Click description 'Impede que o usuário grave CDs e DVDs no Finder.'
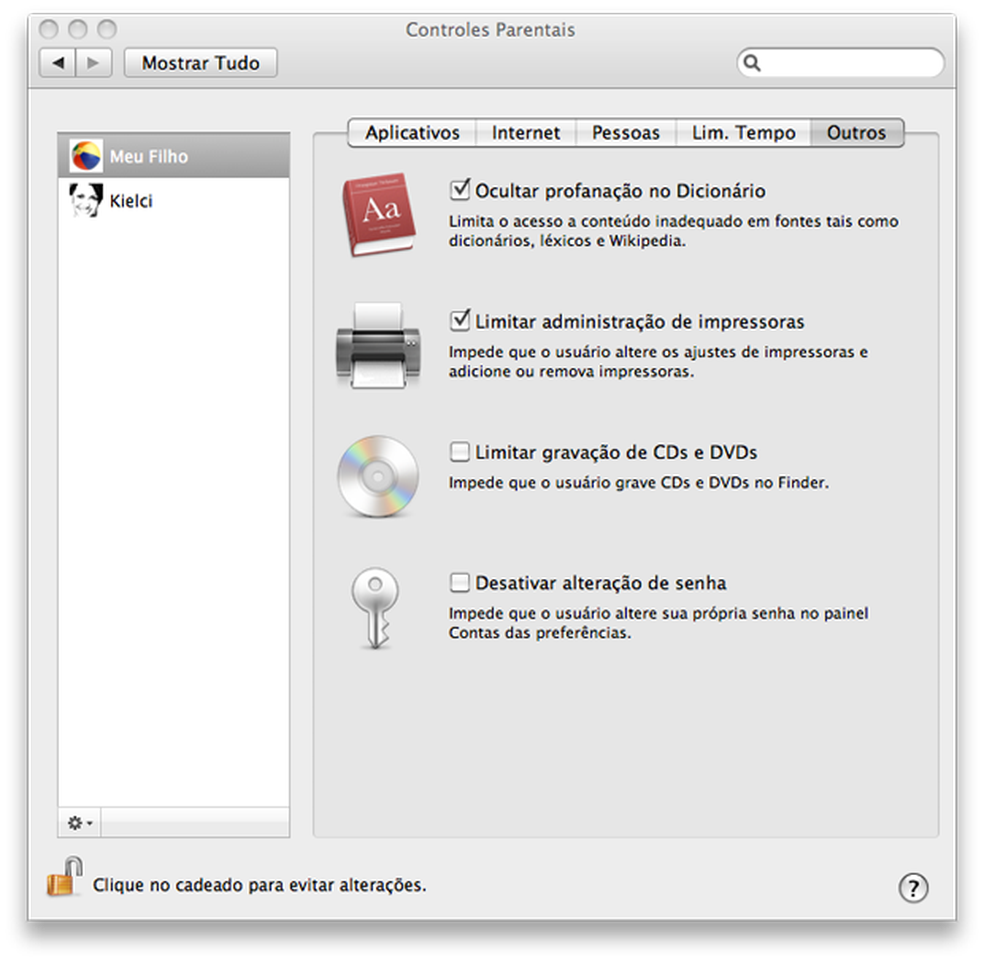The image size is (984, 962). tap(638, 483)
